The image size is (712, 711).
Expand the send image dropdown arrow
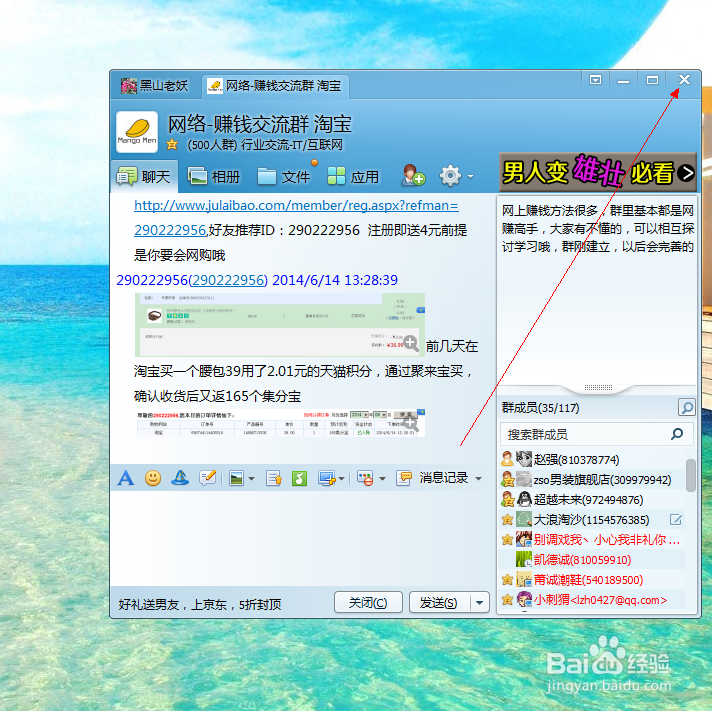[x=251, y=479]
